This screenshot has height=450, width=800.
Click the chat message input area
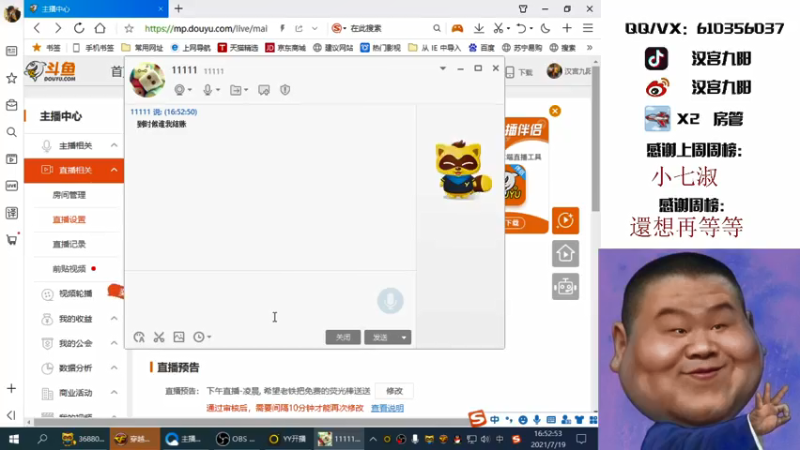tap(270, 301)
